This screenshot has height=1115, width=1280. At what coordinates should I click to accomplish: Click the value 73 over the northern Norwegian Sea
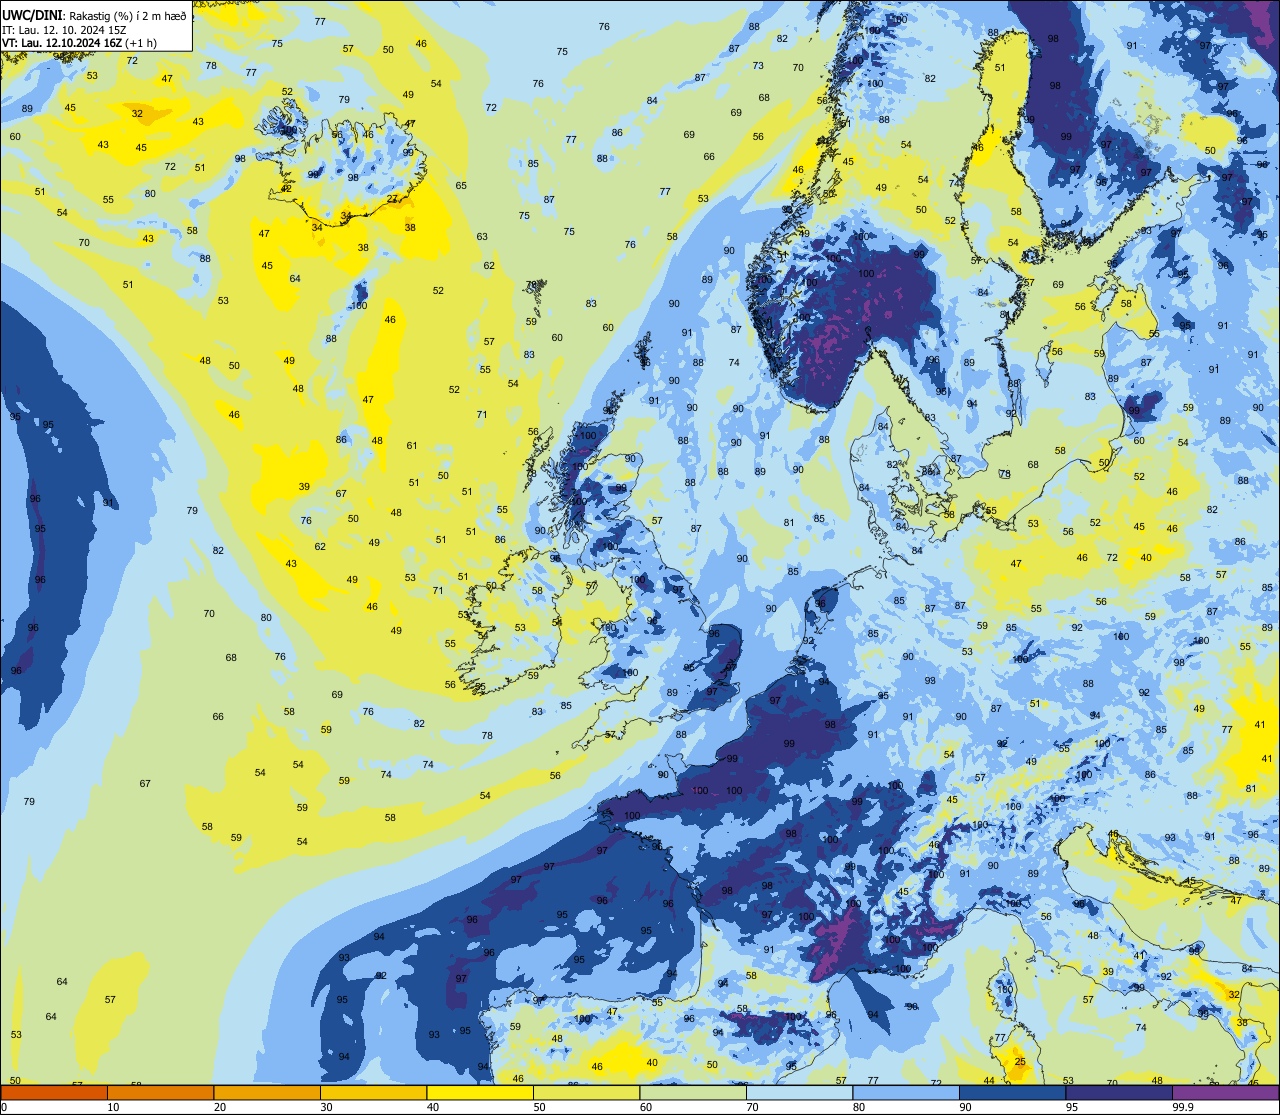coord(759,66)
